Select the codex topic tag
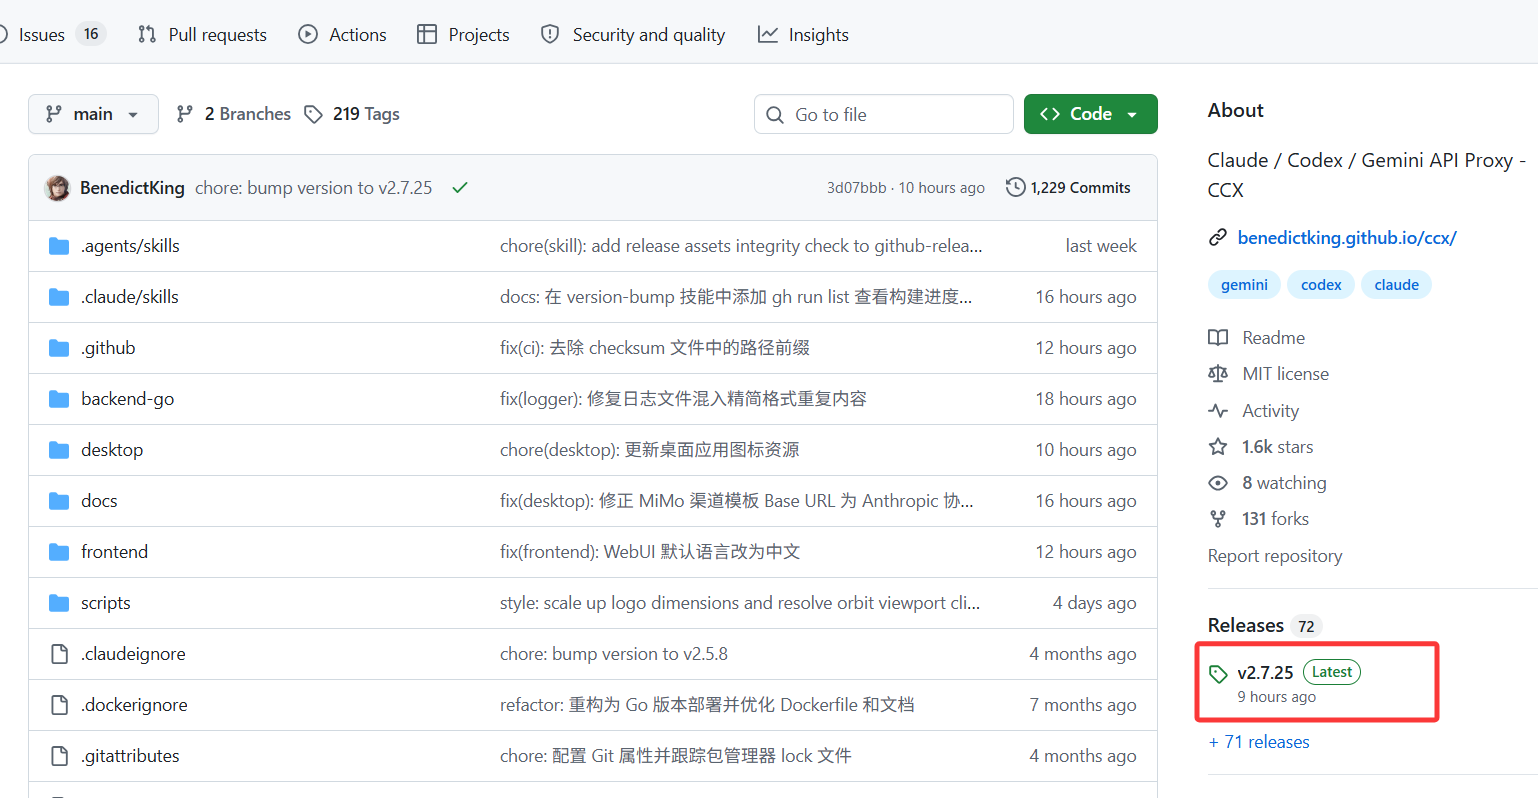The width and height of the screenshot is (1538, 798). (x=1321, y=285)
